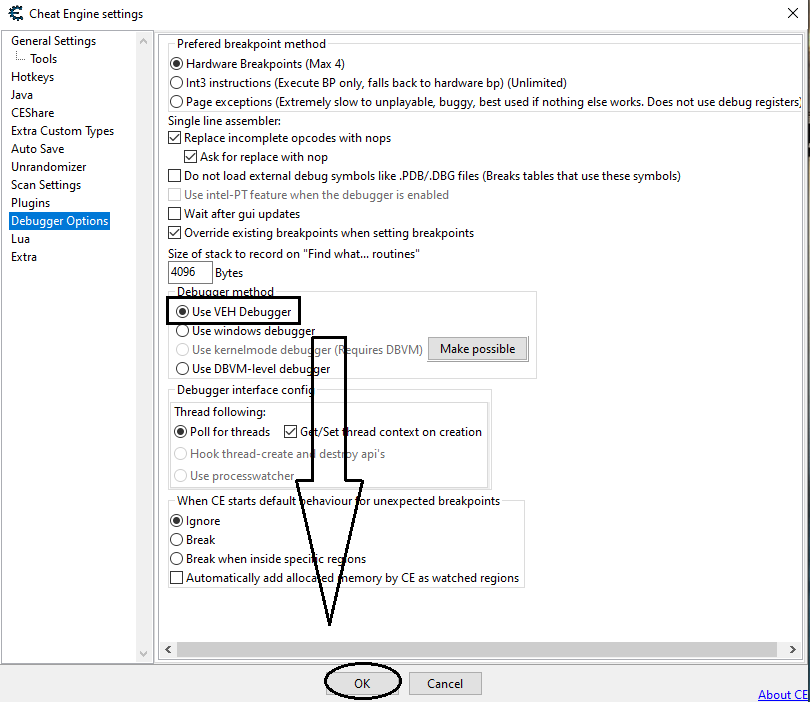Click the OK button
Image resolution: width=810 pixels, height=702 pixels.
click(x=362, y=683)
